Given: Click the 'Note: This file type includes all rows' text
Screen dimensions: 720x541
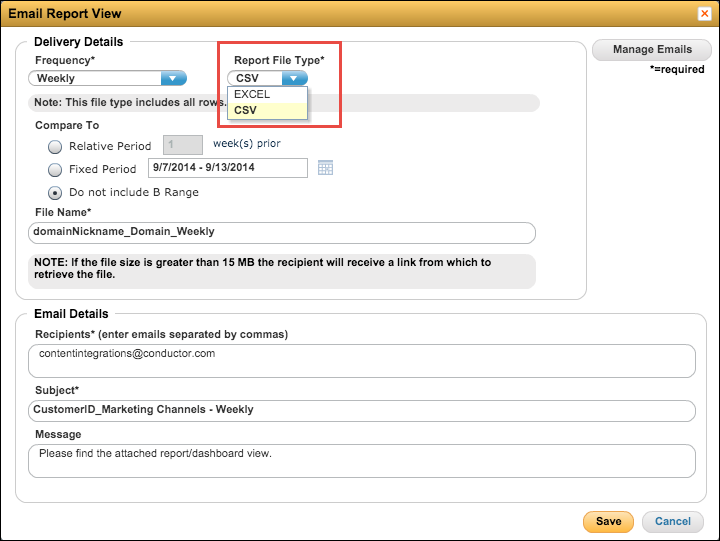Looking at the screenshot, I should 130,102.
